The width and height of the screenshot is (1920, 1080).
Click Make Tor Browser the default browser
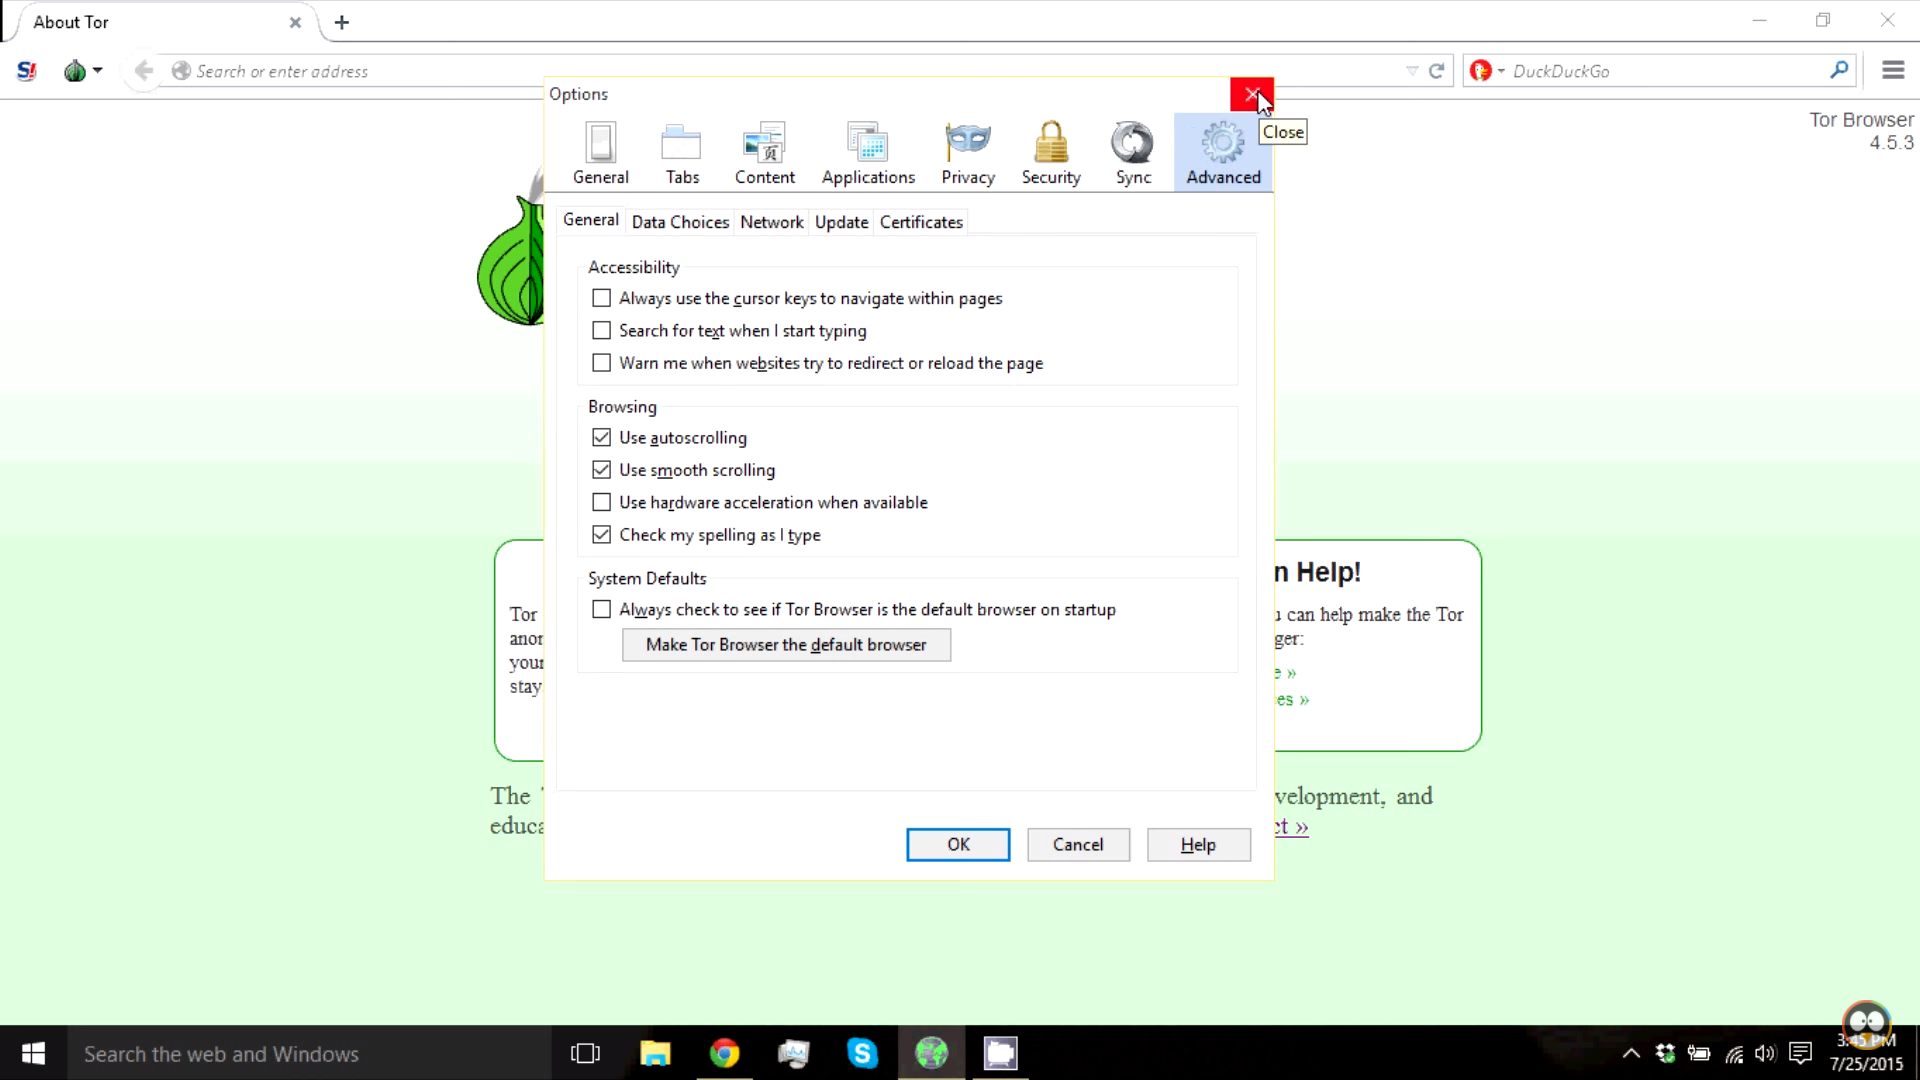click(x=786, y=645)
